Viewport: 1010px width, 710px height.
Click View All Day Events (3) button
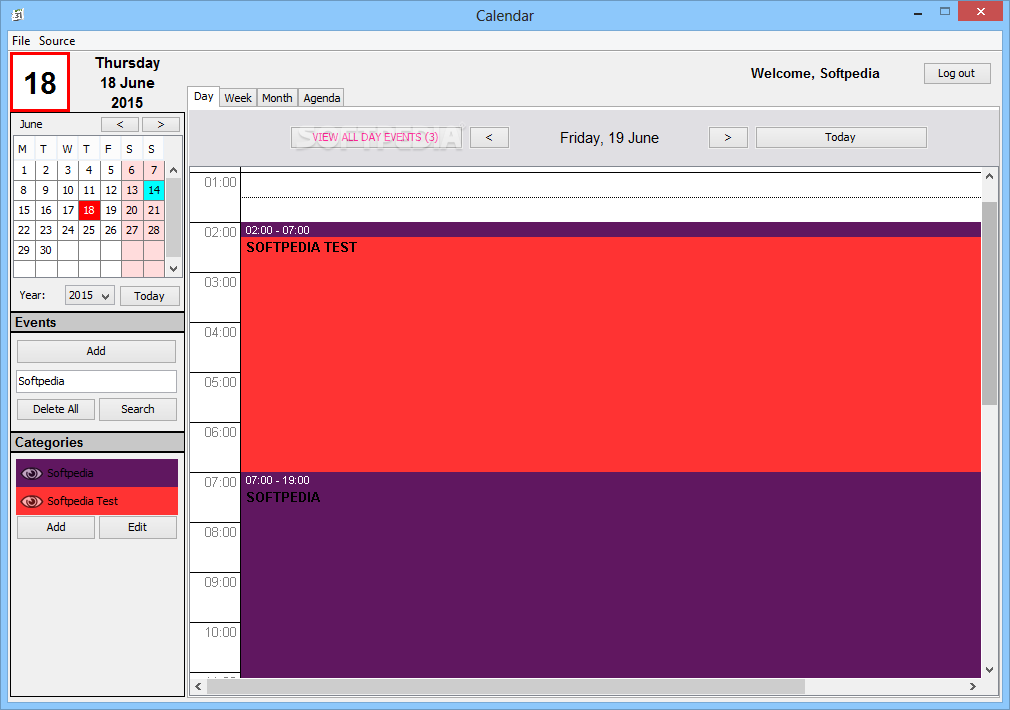376,137
